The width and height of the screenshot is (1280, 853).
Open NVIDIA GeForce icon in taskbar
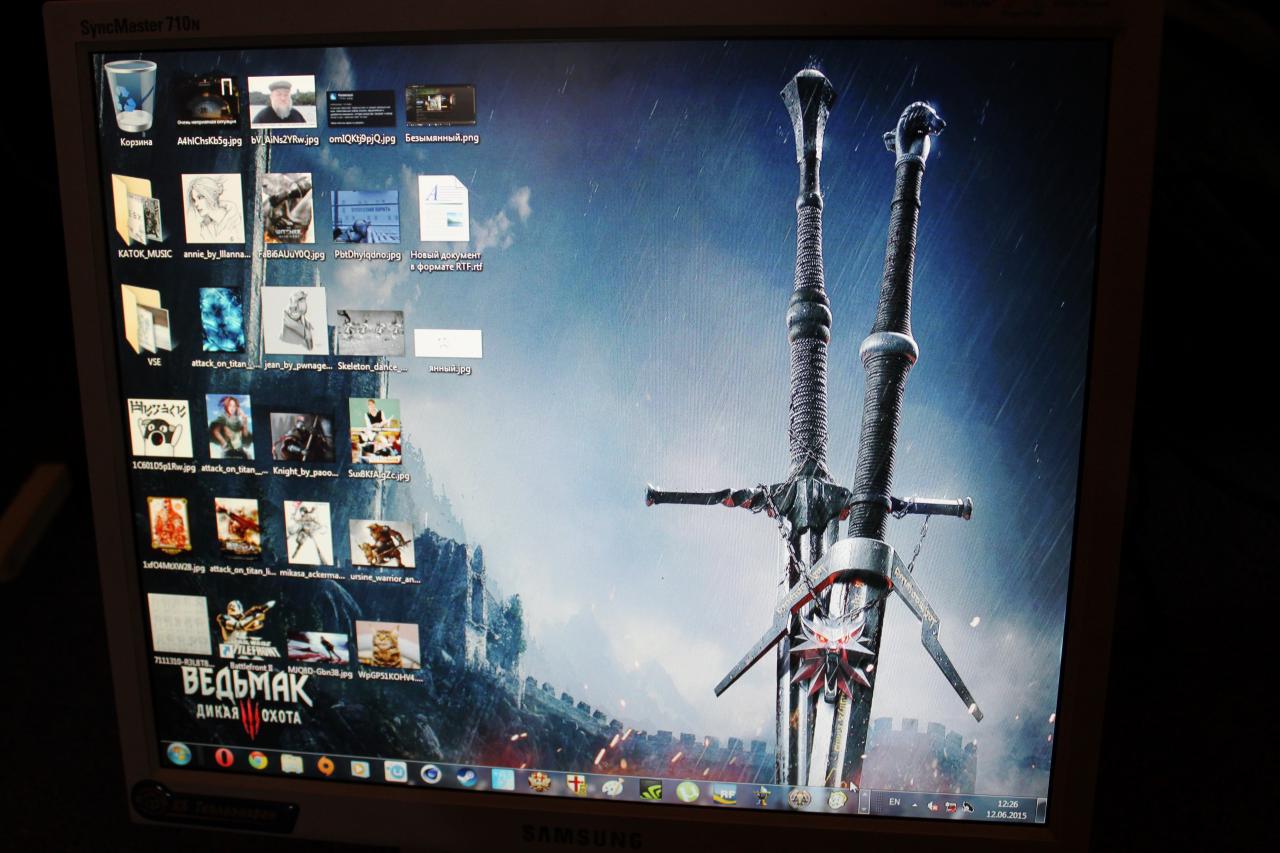tap(651, 789)
